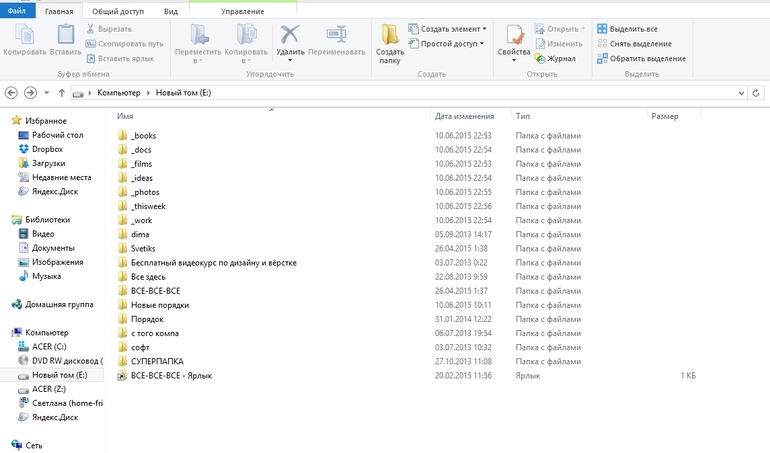Open Properties (Свойства) icon in ribbon
770x453 pixels.
[x=514, y=35]
